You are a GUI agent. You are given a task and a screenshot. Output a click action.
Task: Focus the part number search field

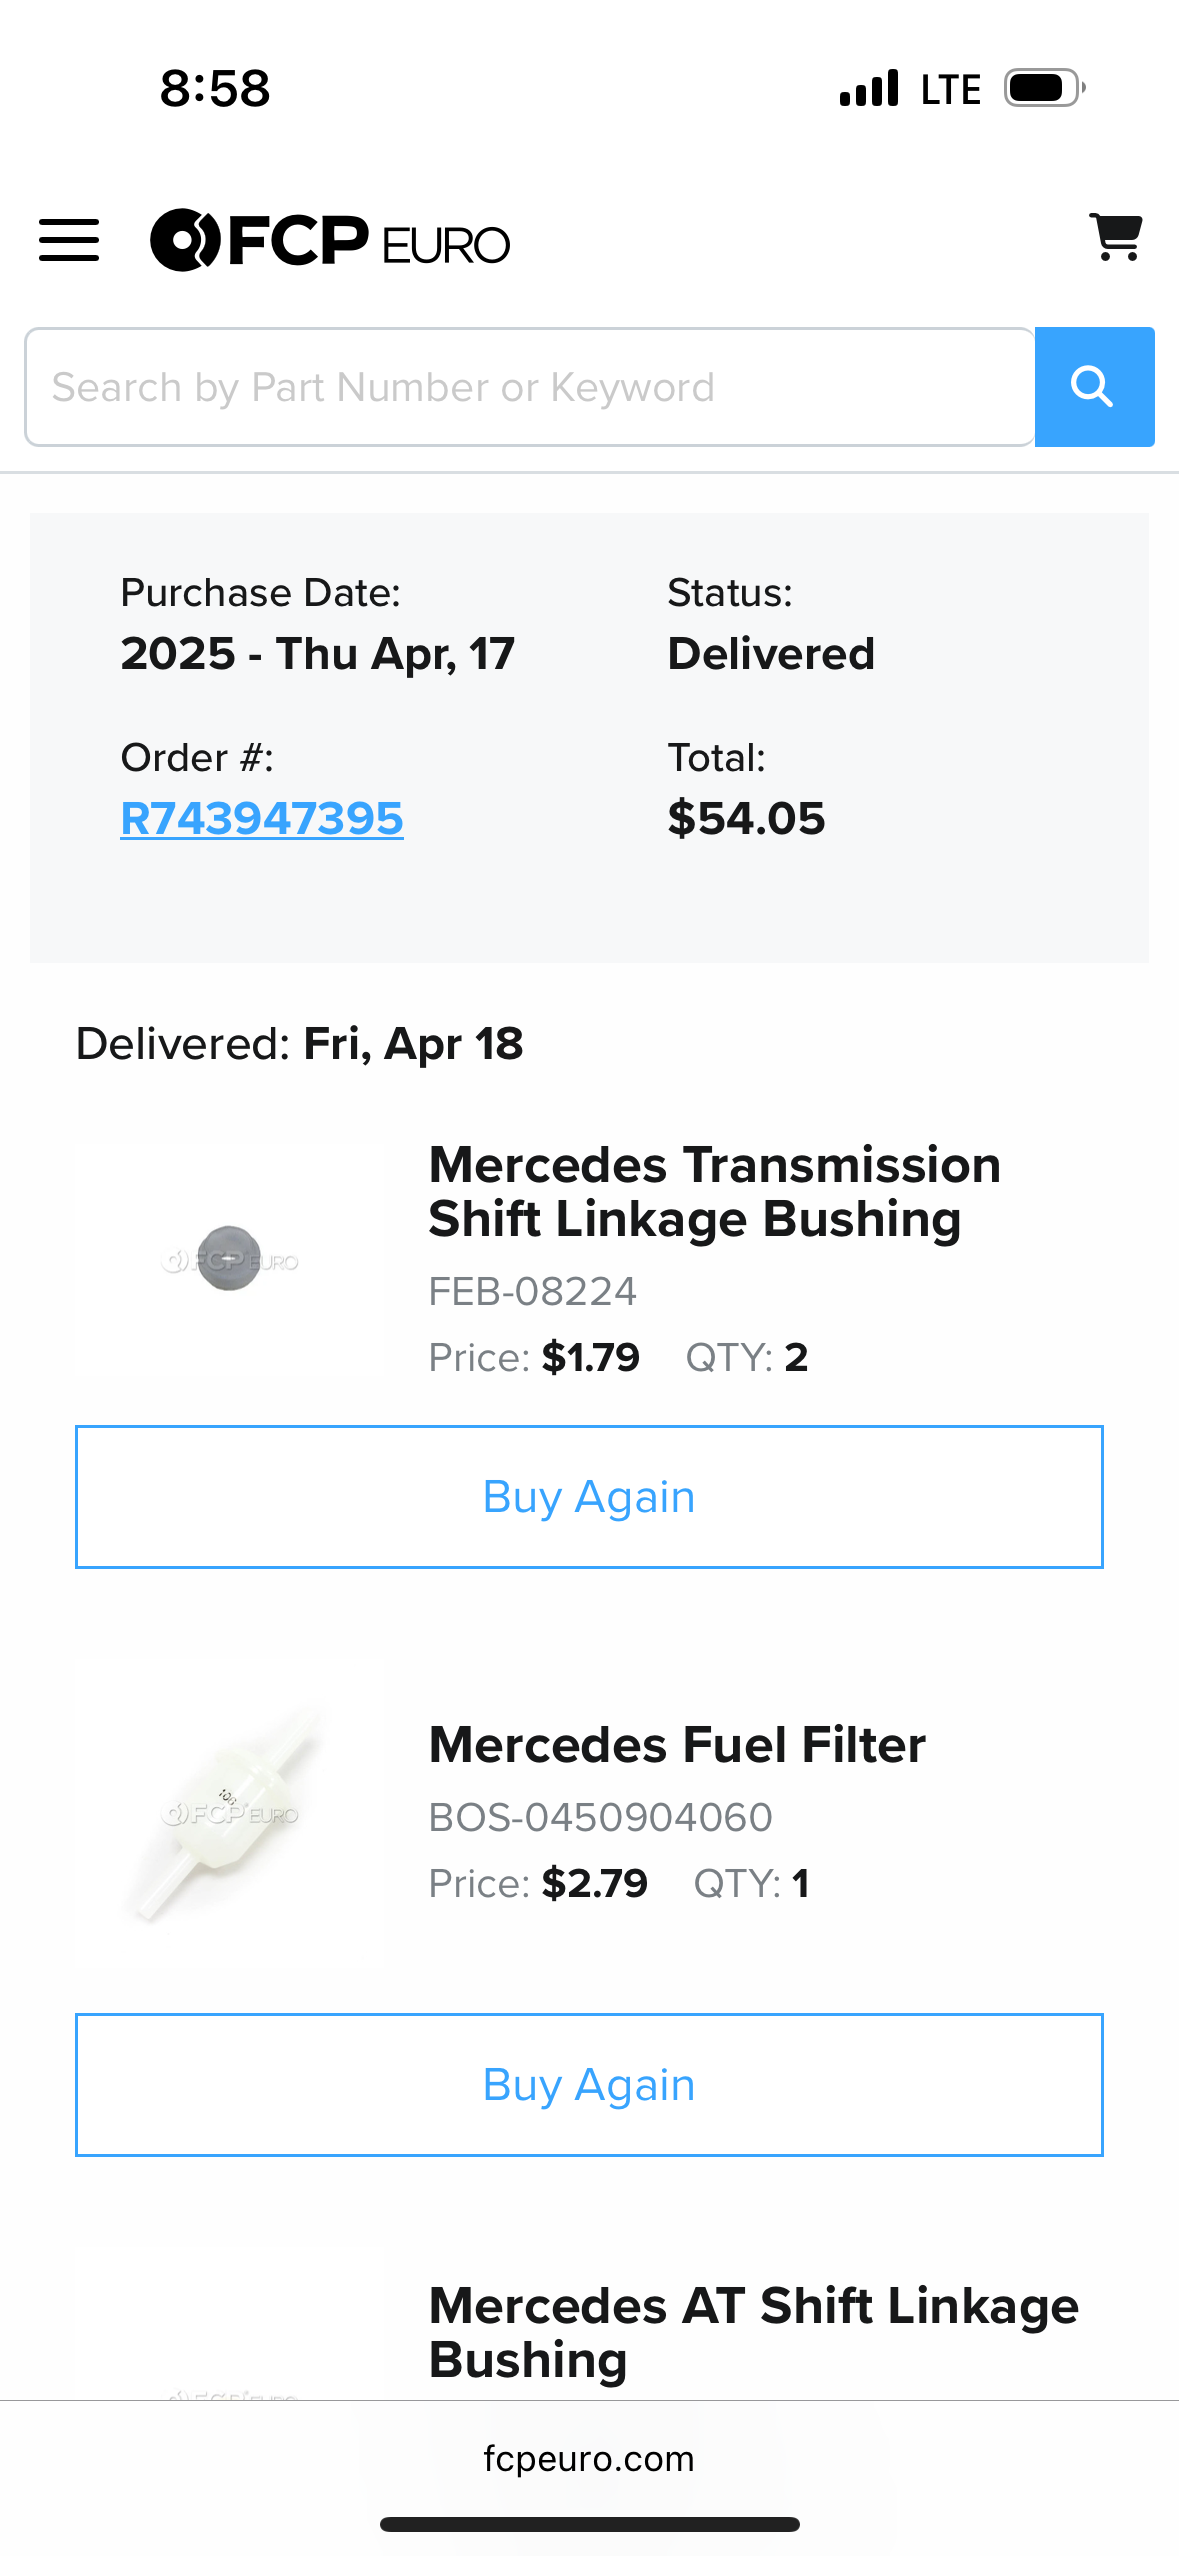(530, 387)
